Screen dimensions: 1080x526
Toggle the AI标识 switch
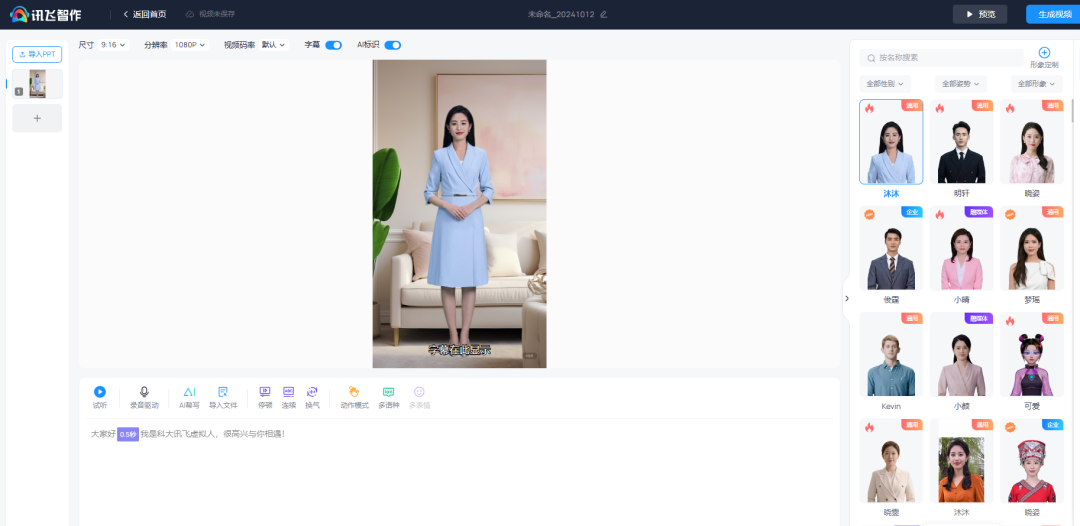pyautogui.click(x=392, y=45)
